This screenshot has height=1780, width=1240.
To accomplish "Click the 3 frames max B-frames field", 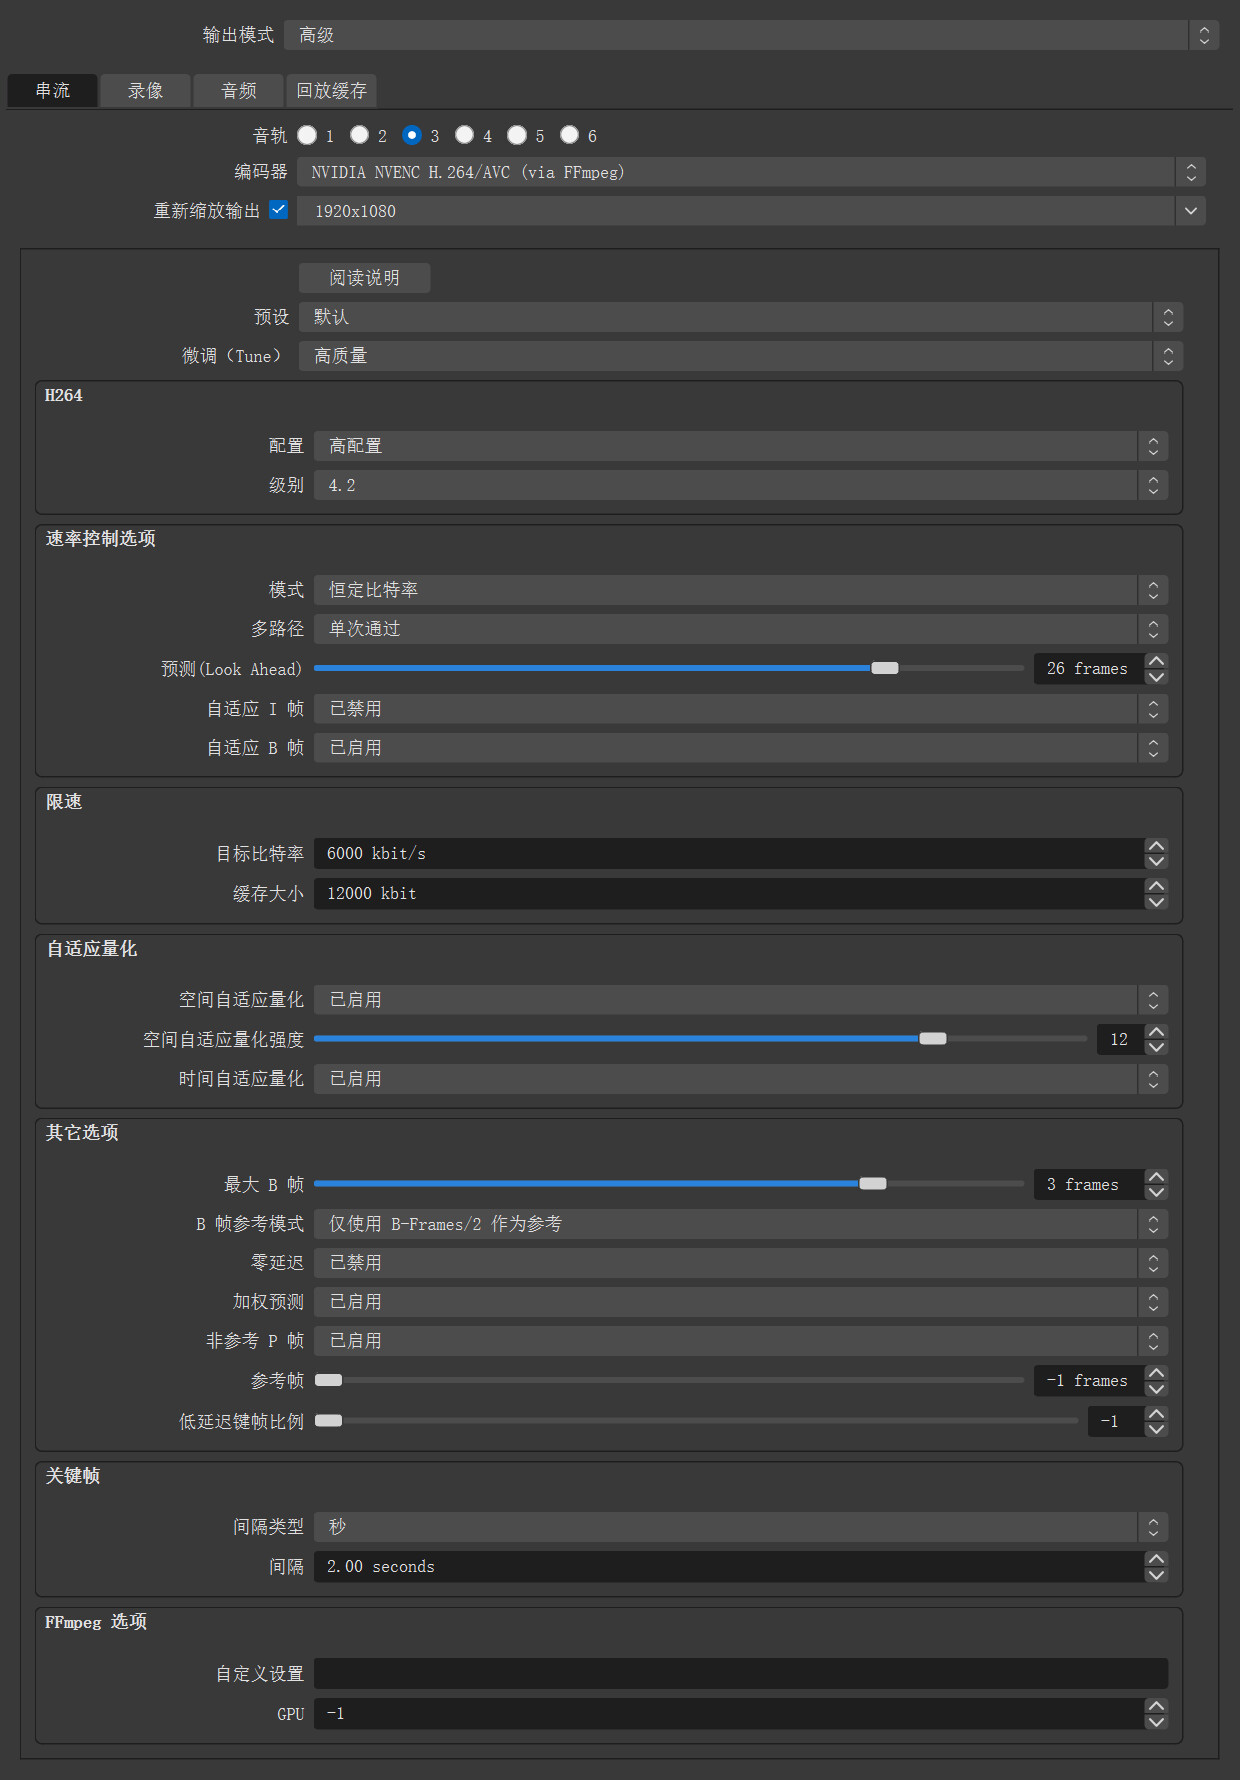I will click(x=1089, y=1185).
